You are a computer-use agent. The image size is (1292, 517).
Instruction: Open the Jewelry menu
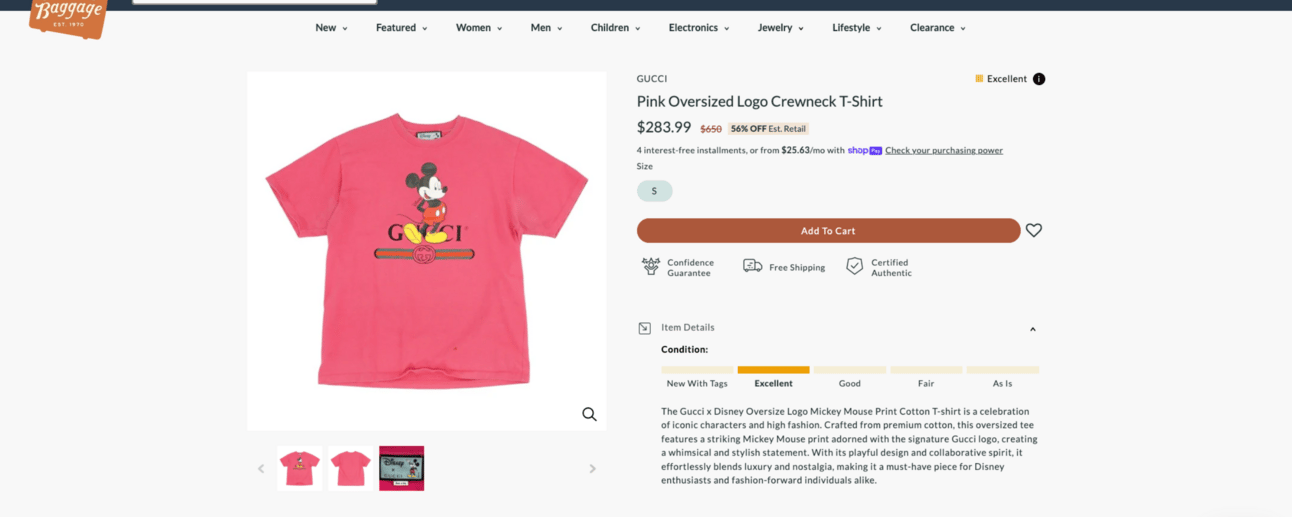(780, 28)
